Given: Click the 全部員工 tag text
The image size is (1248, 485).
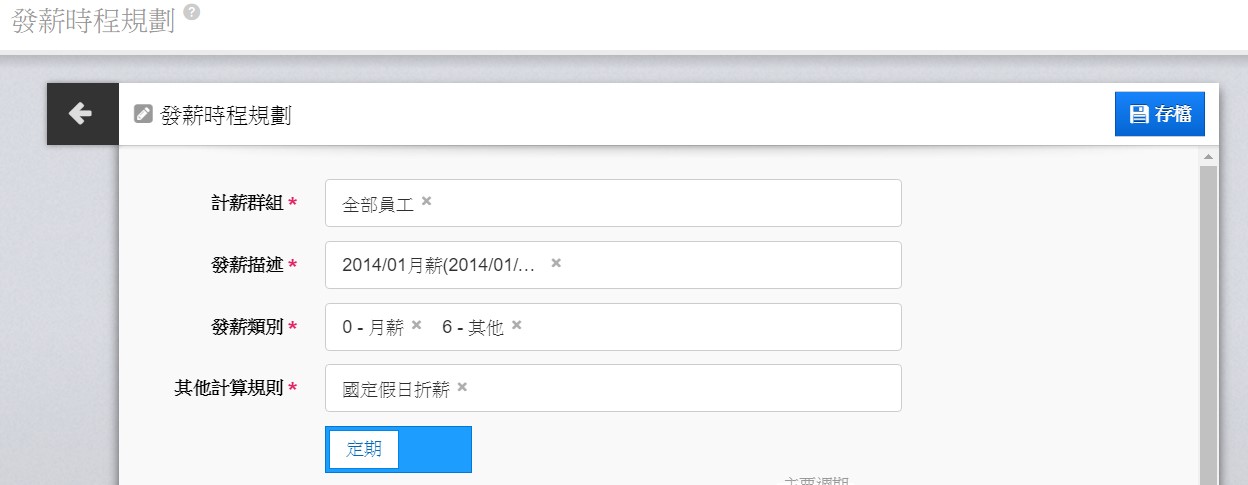Looking at the screenshot, I should pyautogui.click(x=377, y=204).
